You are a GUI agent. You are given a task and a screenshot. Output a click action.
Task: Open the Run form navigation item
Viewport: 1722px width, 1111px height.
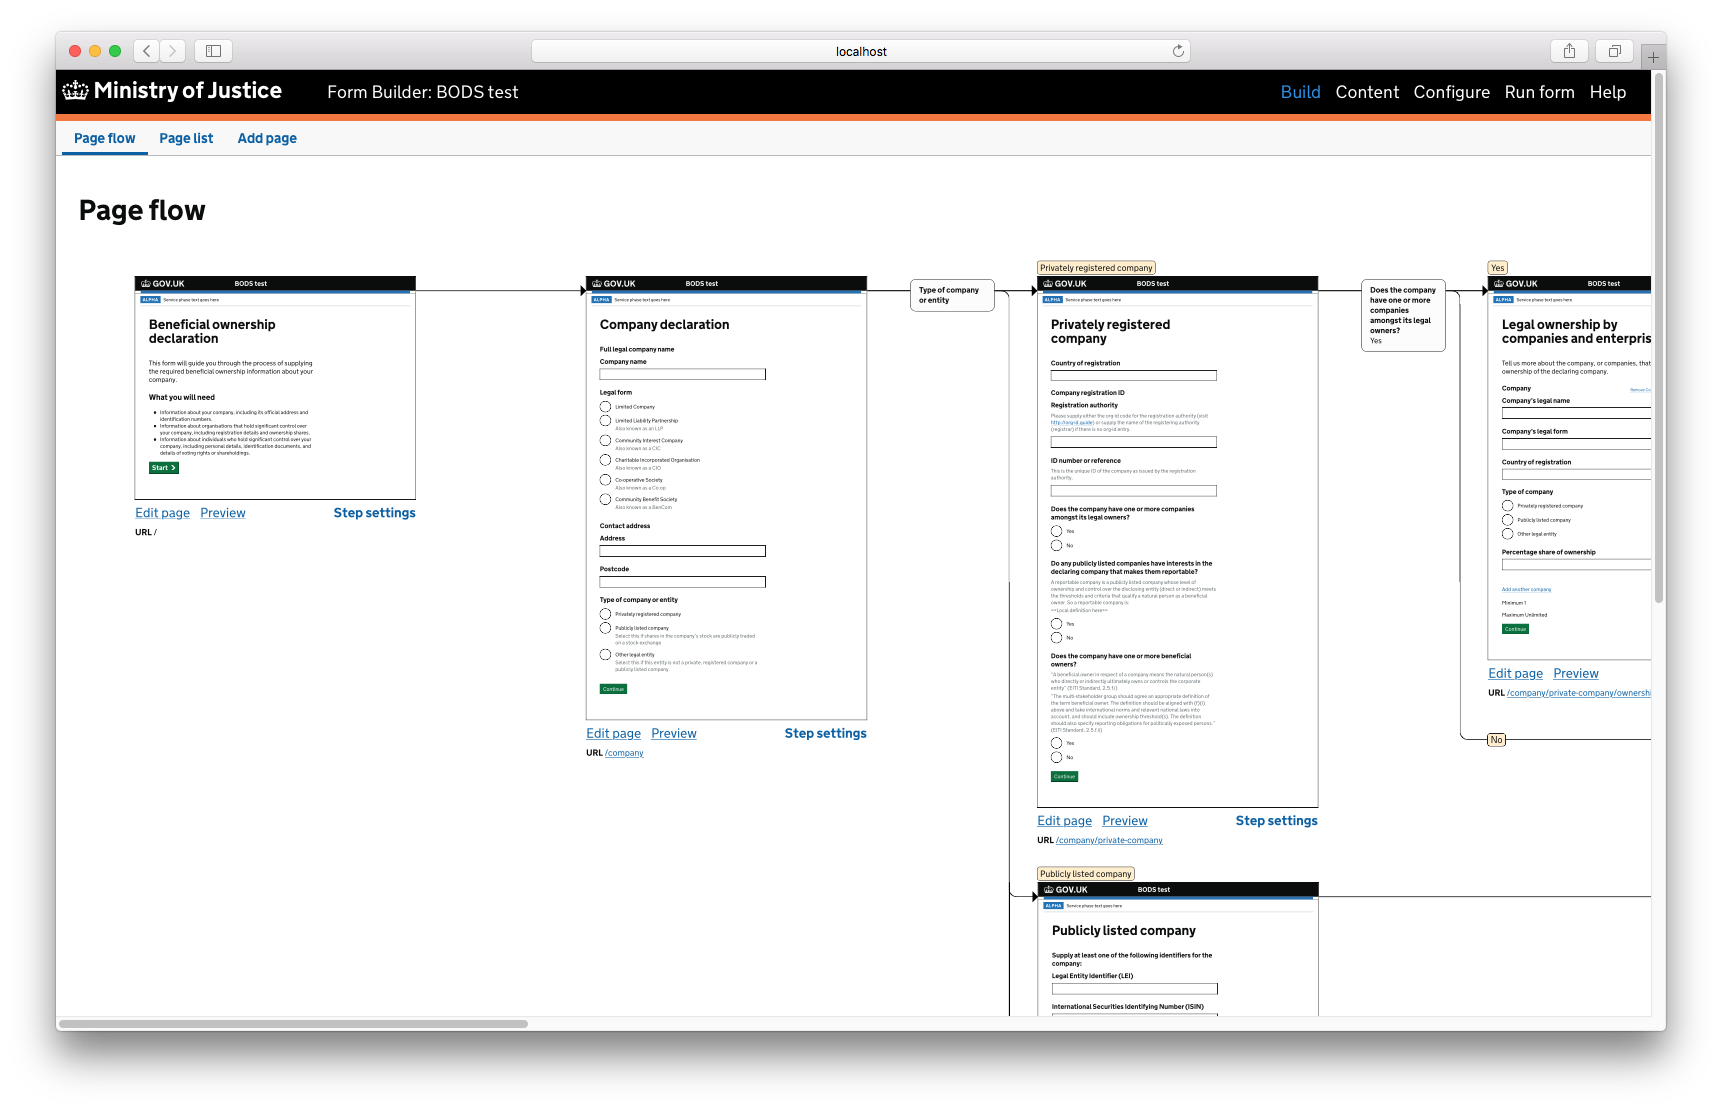1539,92
